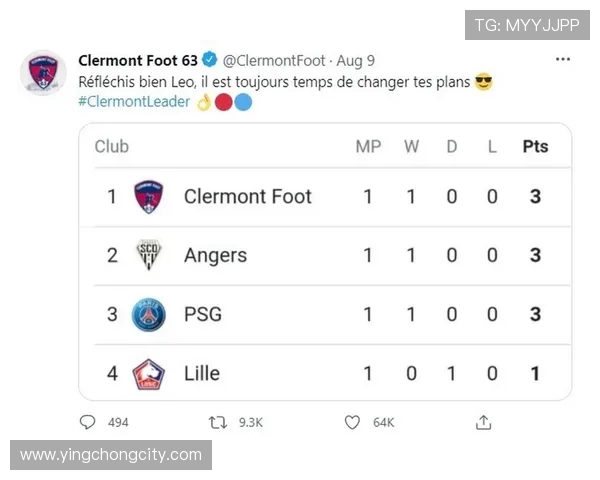
Task: Click the PSG club crest
Action: [148, 315]
